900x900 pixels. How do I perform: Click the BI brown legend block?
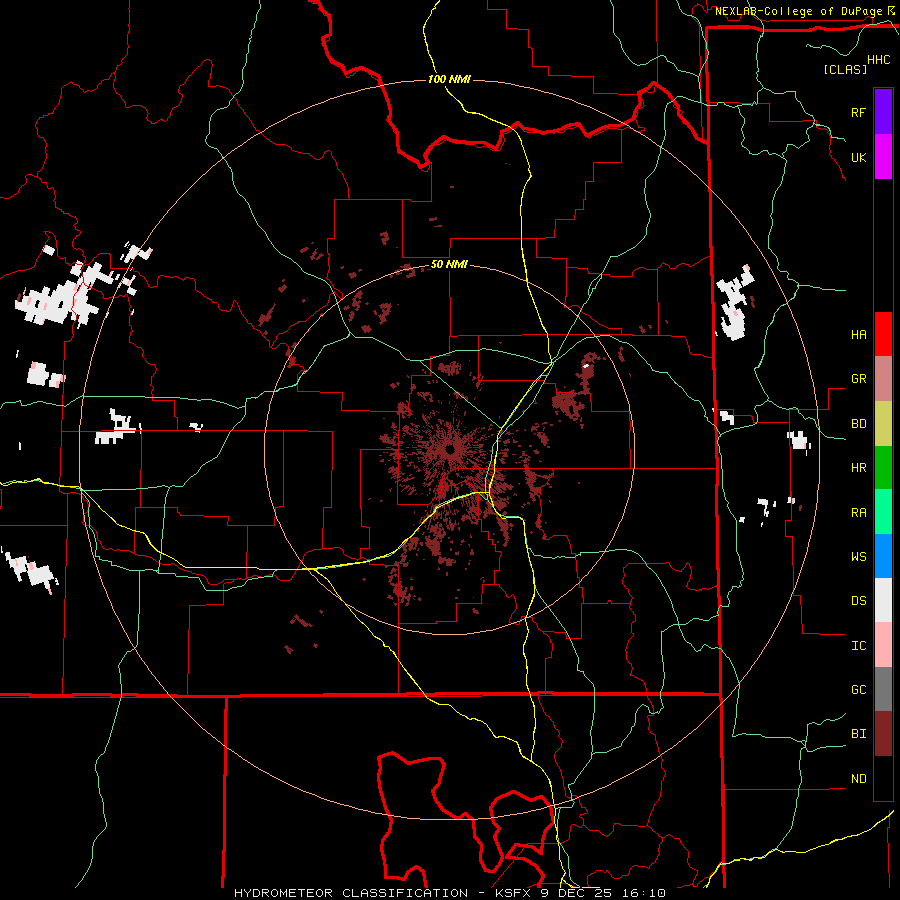pos(883,734)
